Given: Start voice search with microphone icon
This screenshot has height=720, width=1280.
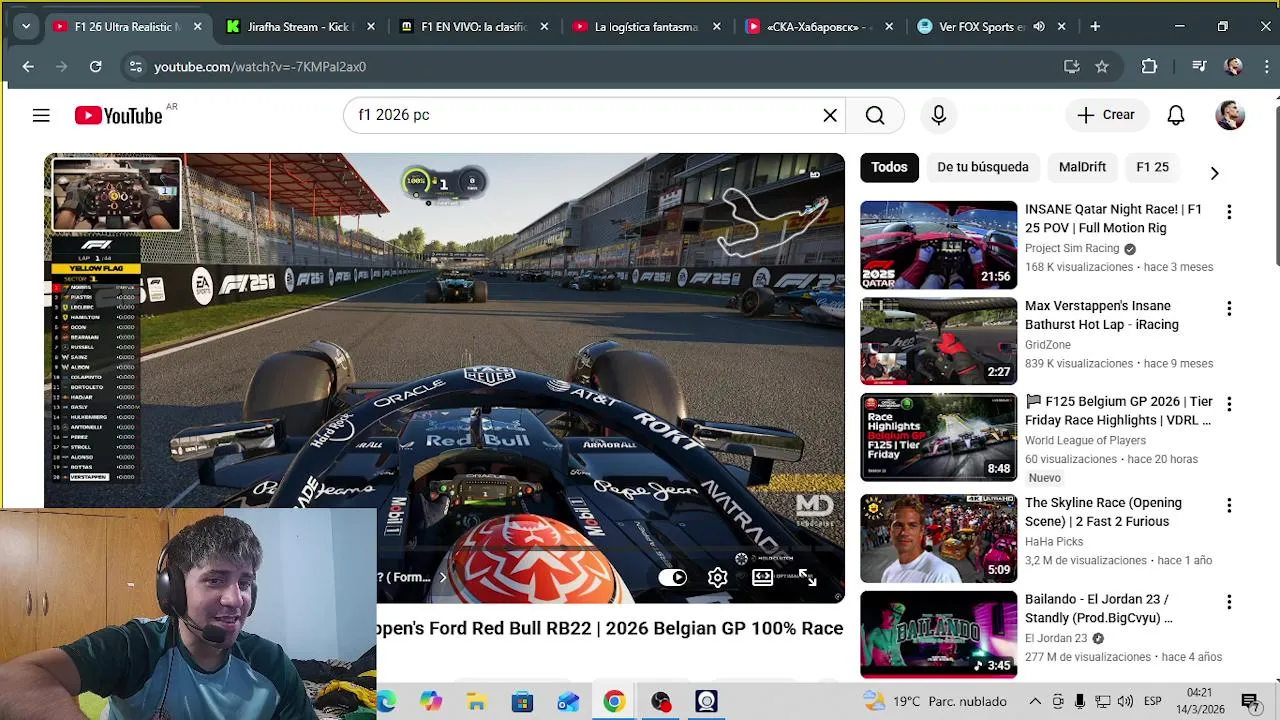Looking at the screenshot, I should 938,115.
